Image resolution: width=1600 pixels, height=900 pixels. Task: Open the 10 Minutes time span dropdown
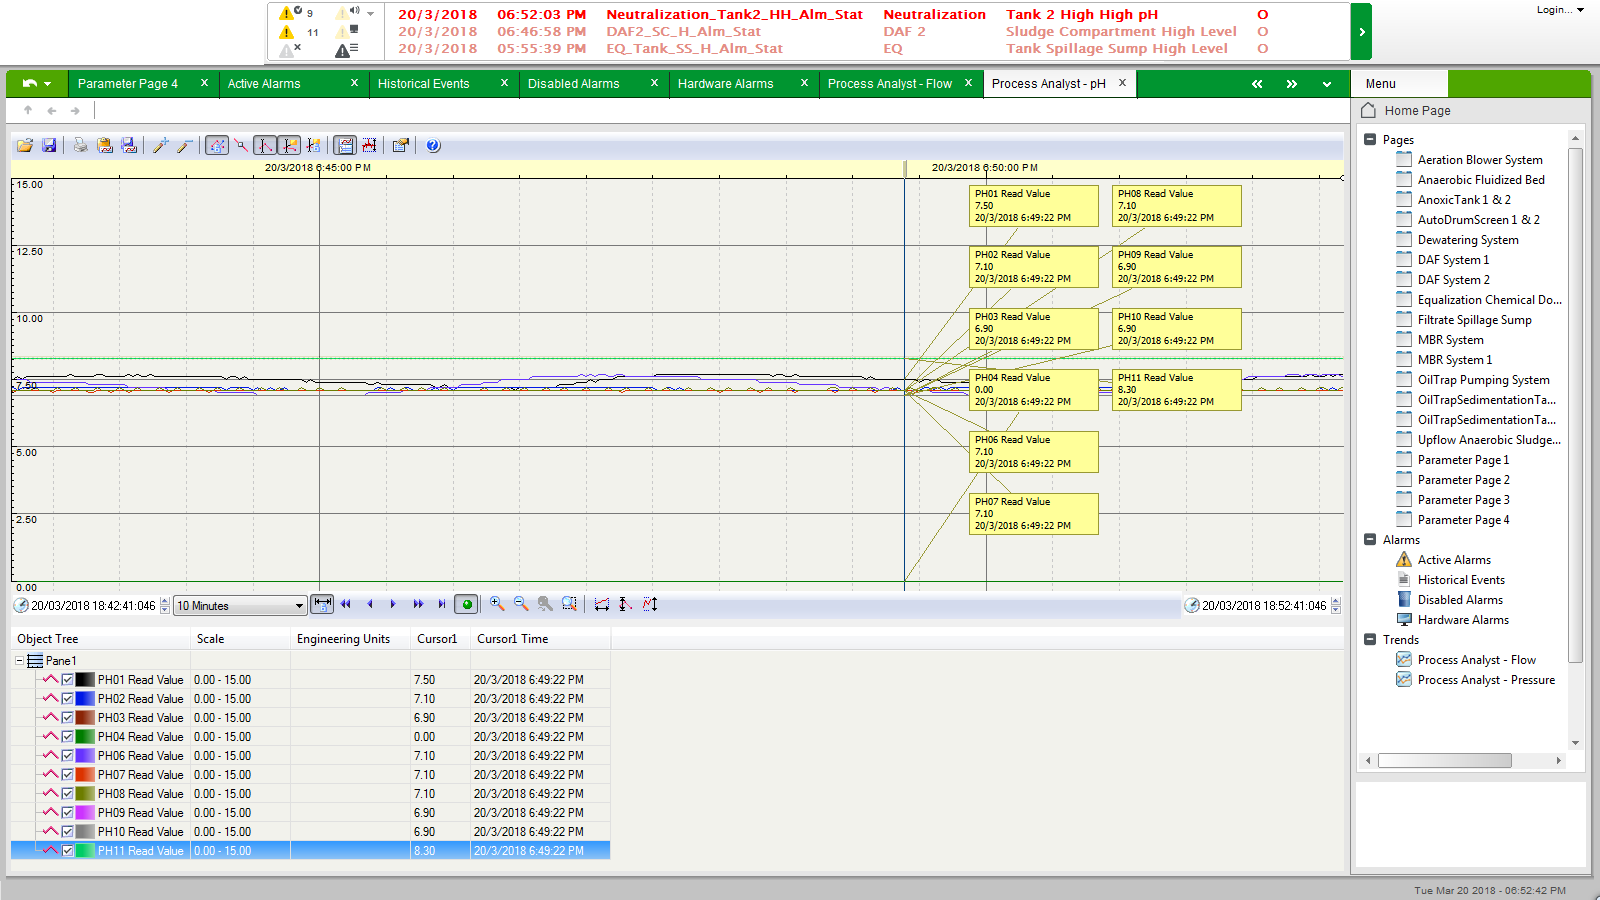[x=298, y=606]
